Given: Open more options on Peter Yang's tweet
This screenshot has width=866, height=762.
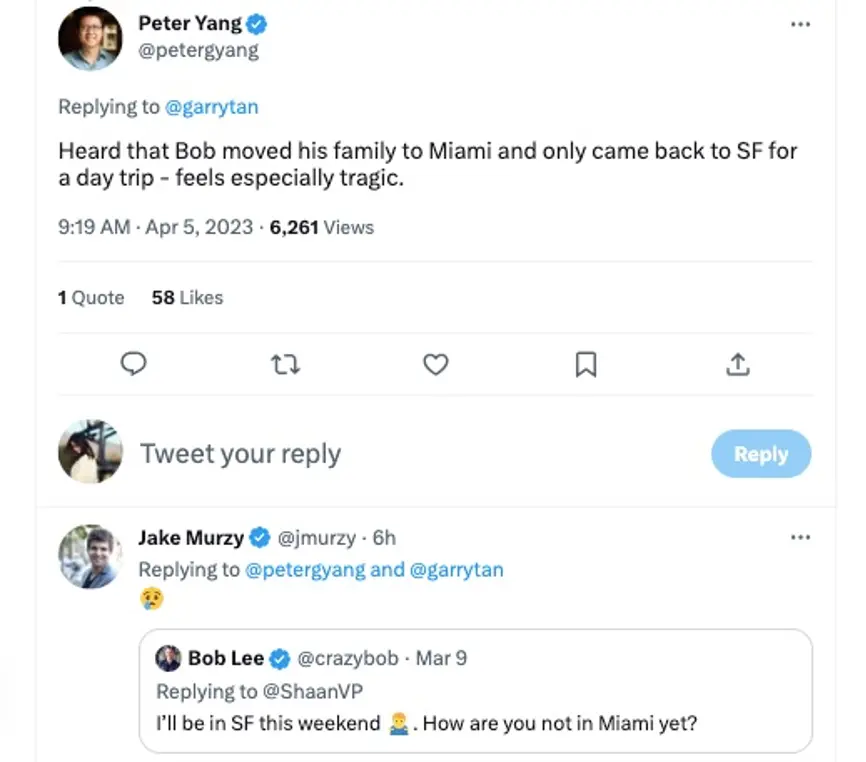Looking at the screenshot, I should (800, 24).
